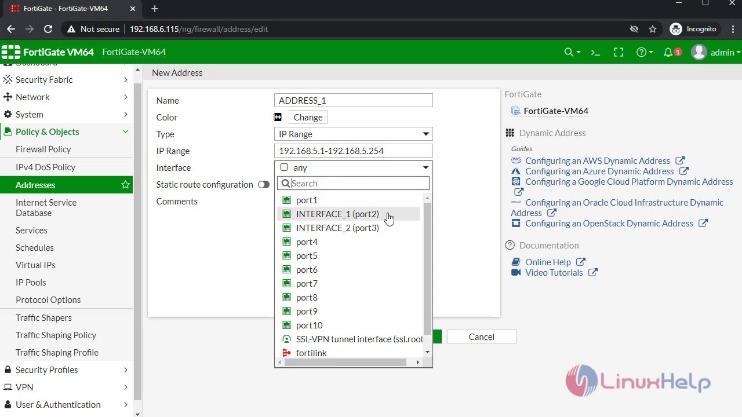Click interface list vertical scrollbar
This screenshot has width=742, height=417.
pyautogui.click(x=427, y=267)
